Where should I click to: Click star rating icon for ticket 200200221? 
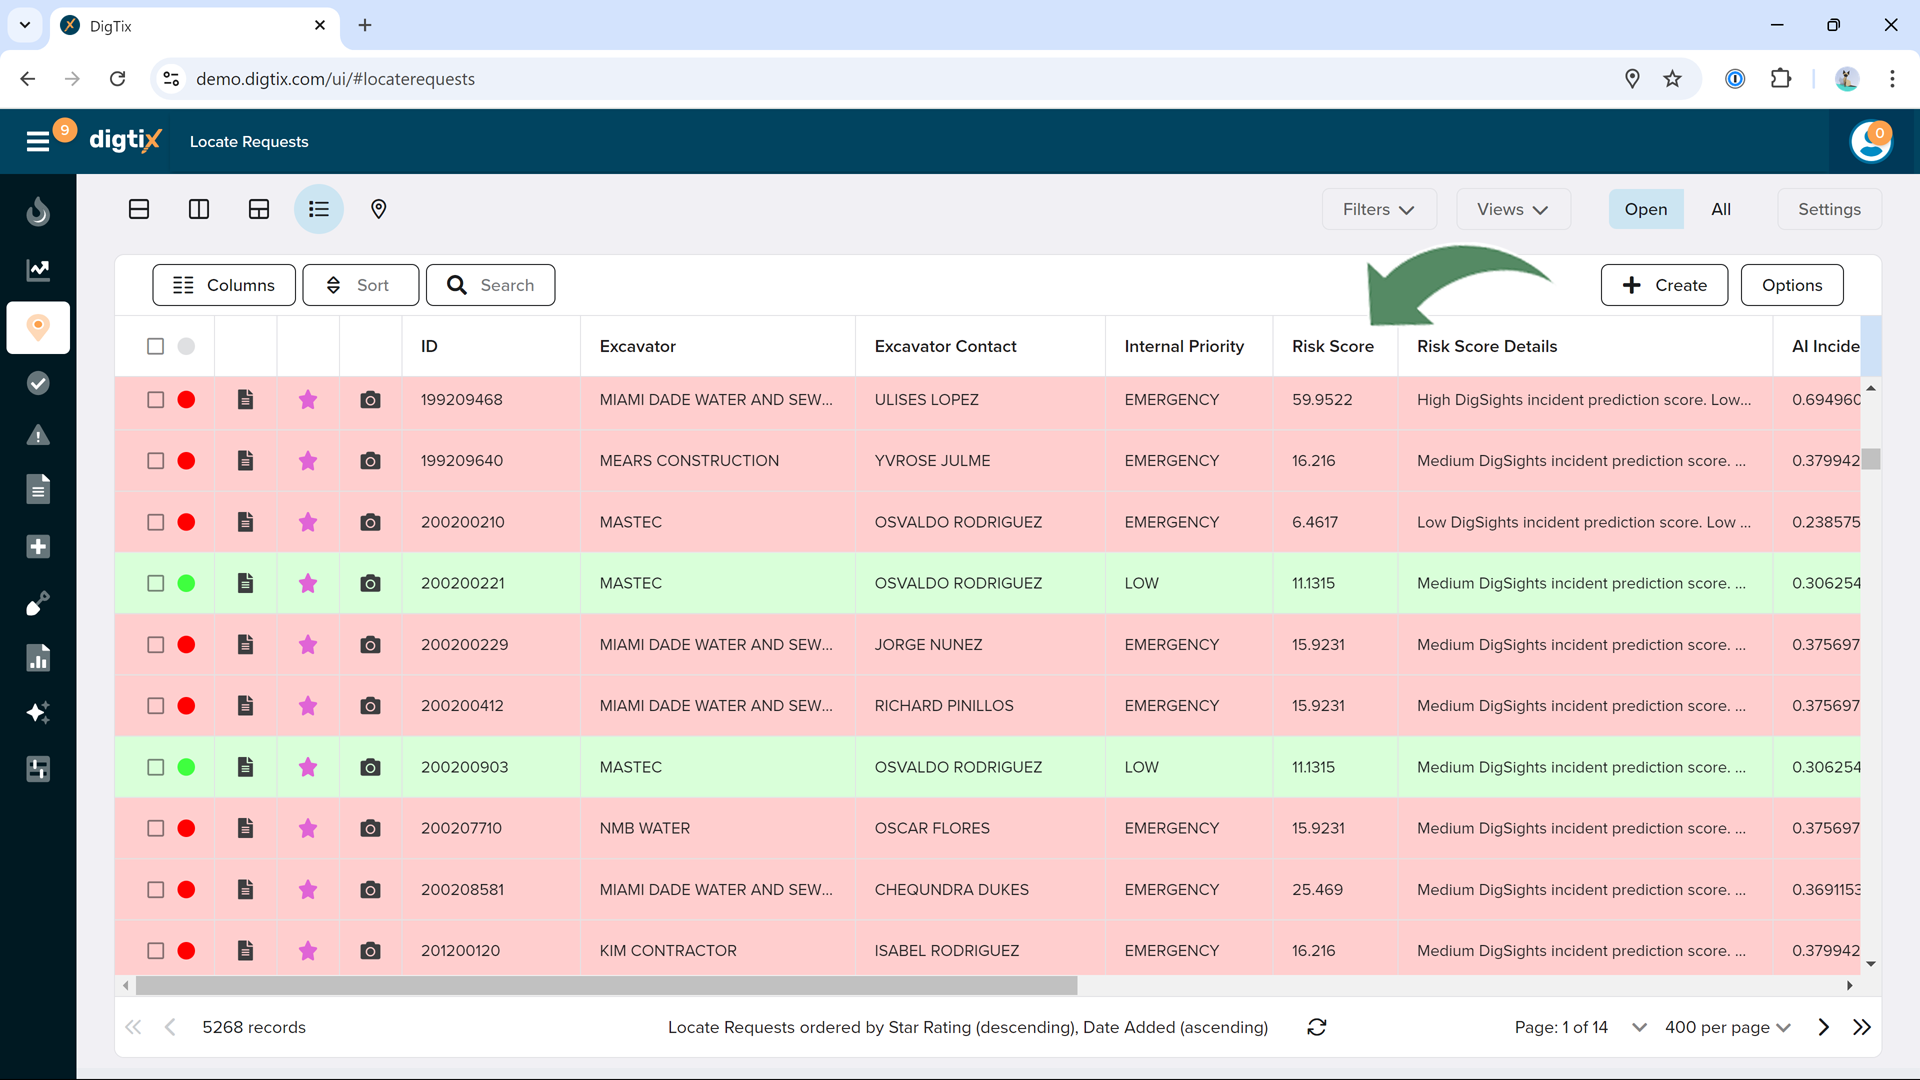click(308, 583)
